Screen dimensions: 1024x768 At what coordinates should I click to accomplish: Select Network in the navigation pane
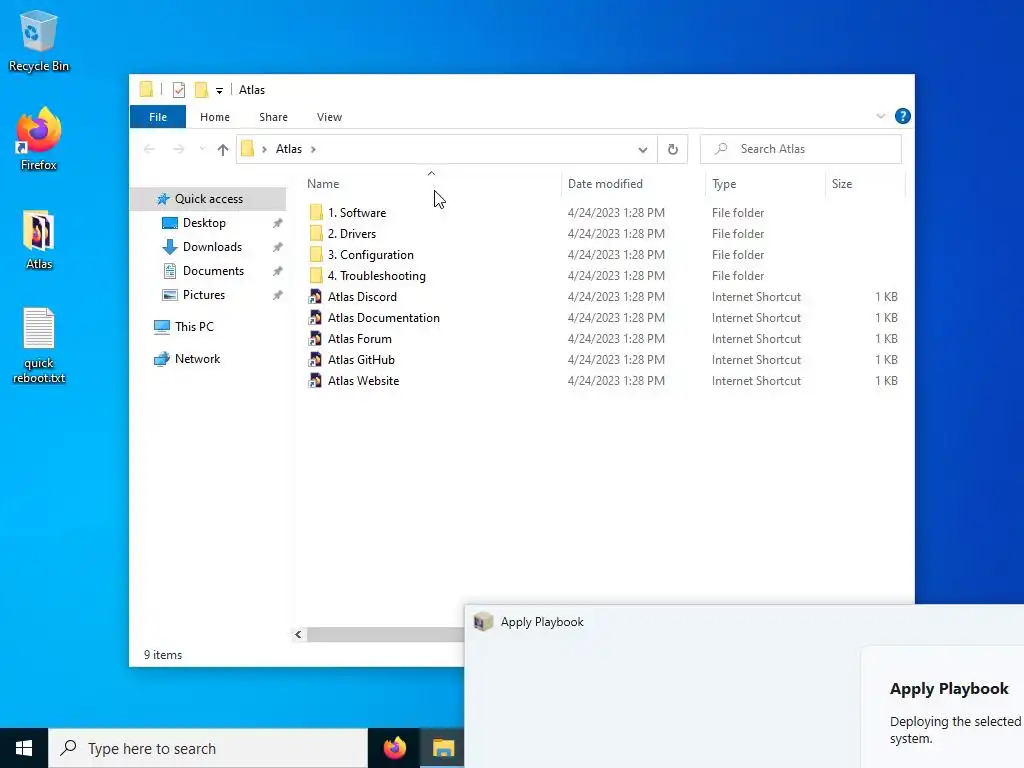[x=197, y=359]
